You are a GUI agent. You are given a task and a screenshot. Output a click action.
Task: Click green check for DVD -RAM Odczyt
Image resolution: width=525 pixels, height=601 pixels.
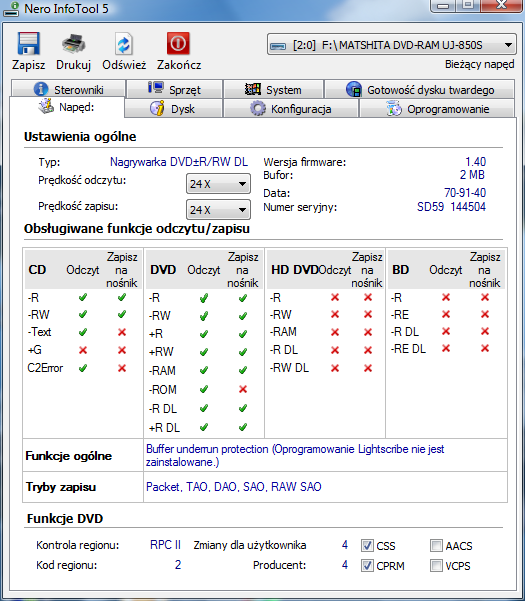(x=204, y=370)
